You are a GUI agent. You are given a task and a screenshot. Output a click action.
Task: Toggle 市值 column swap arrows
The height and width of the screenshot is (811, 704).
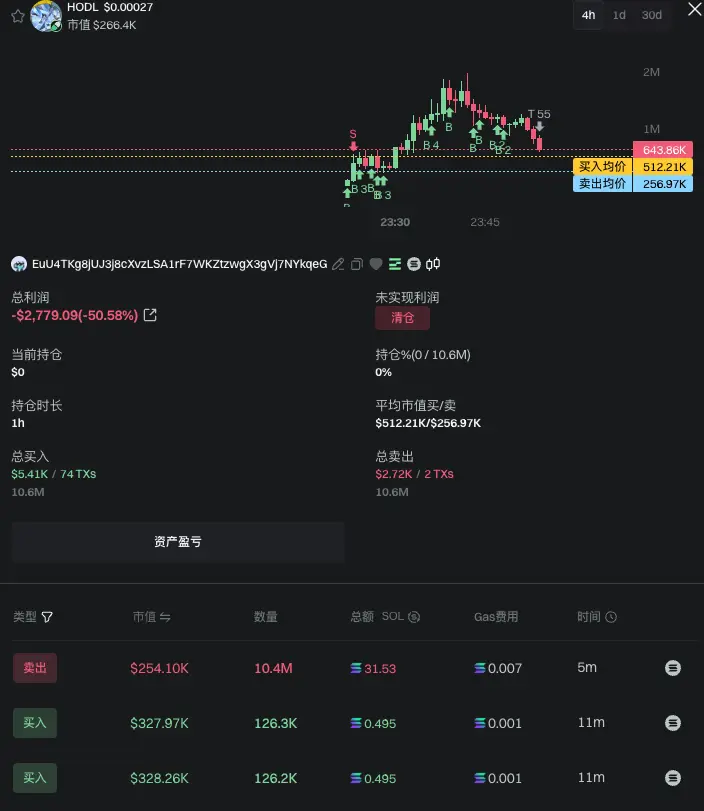tap(165, 617)
